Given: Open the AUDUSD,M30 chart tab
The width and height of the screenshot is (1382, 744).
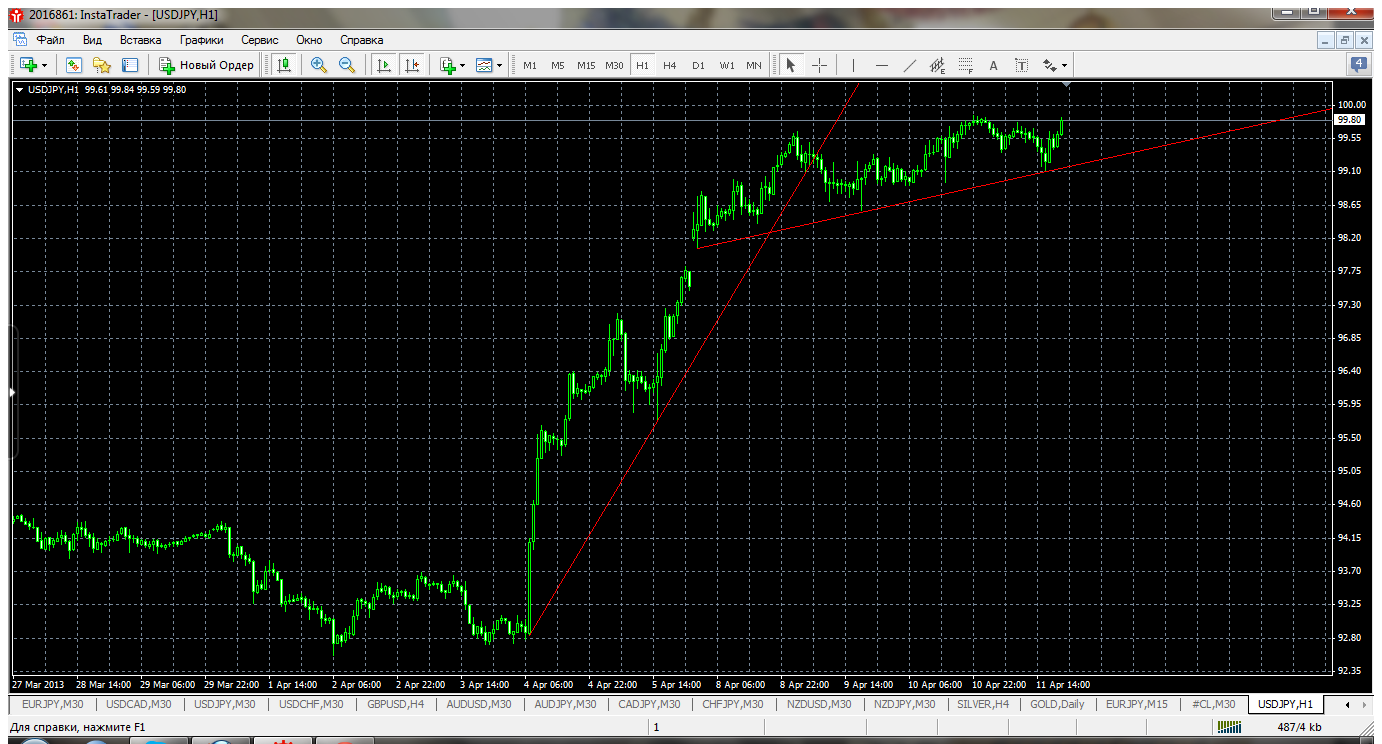Looking at the screenshot, I should [478, 705].
